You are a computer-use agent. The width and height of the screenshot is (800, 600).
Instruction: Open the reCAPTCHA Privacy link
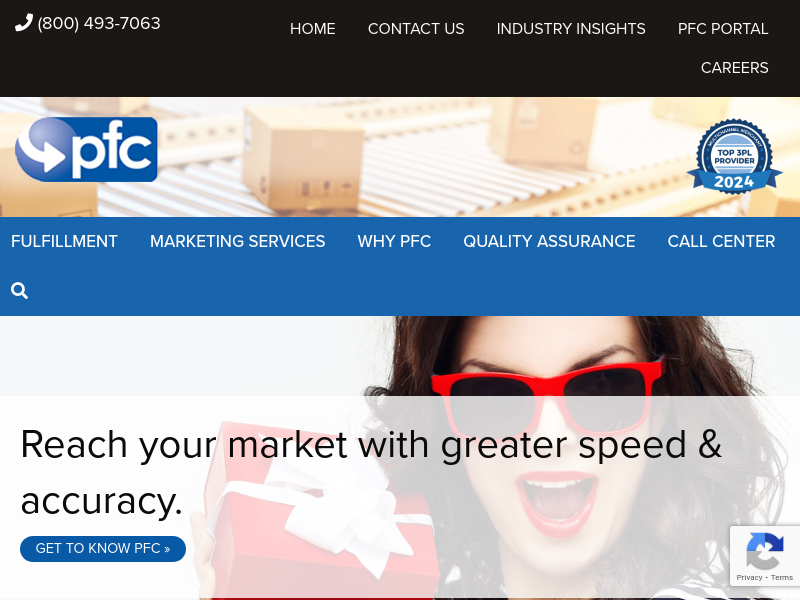click(749, 578)
